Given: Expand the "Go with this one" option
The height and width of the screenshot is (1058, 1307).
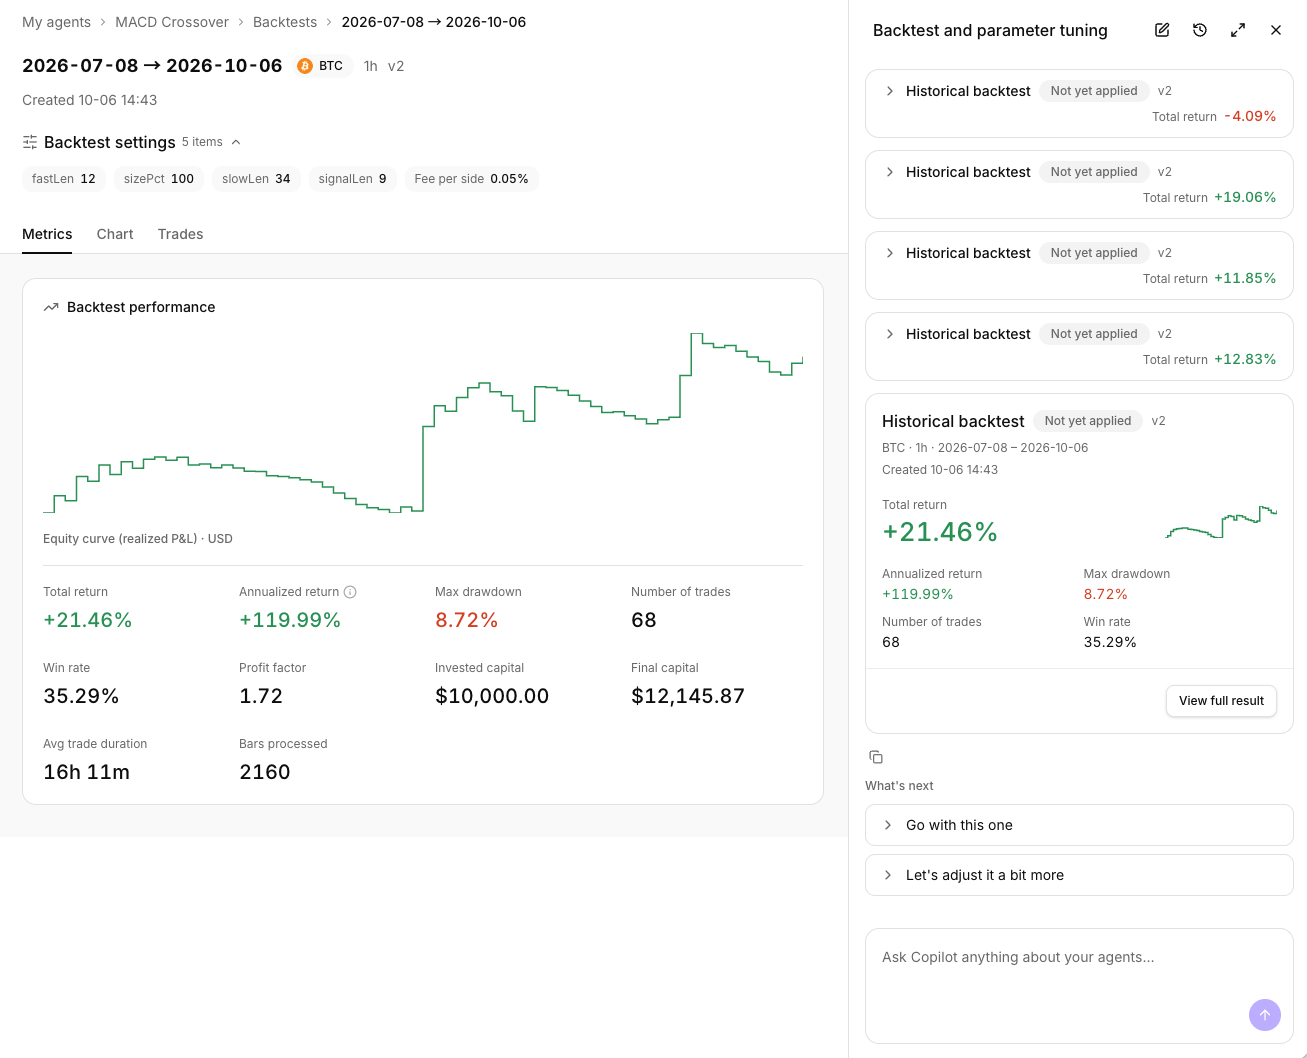Looking at the screenshot, I should click(x=1079, y=825).
